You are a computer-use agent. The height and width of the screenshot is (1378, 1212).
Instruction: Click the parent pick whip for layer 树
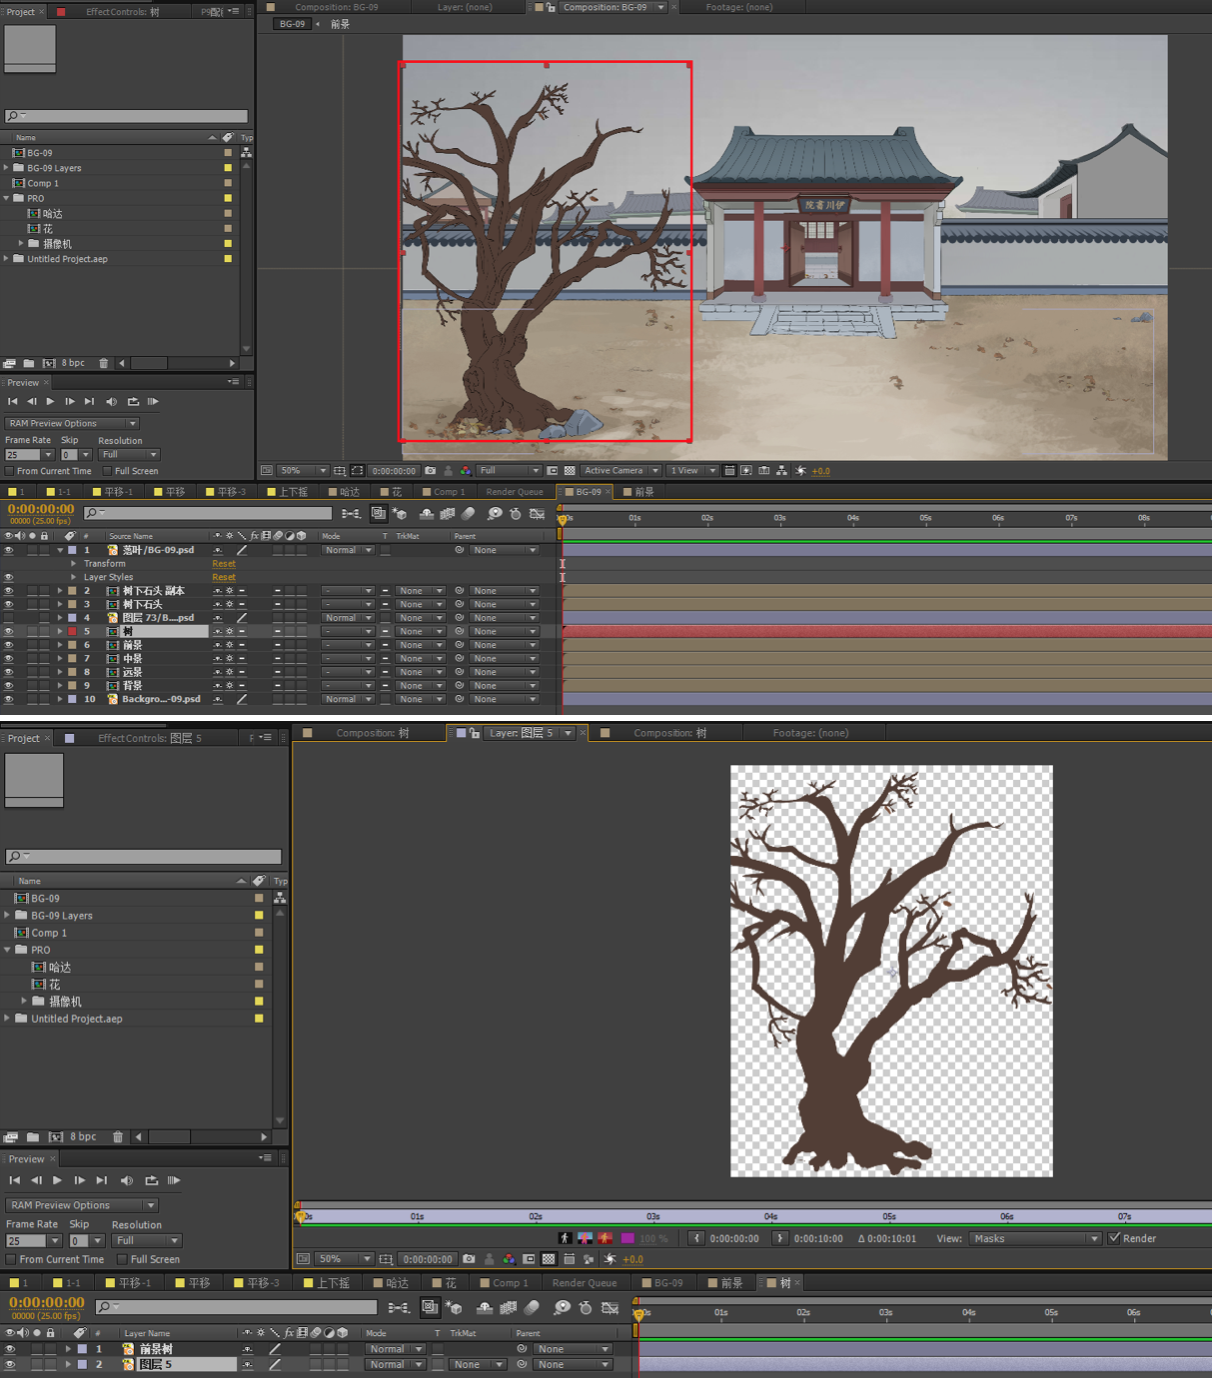tap(459, 632)
